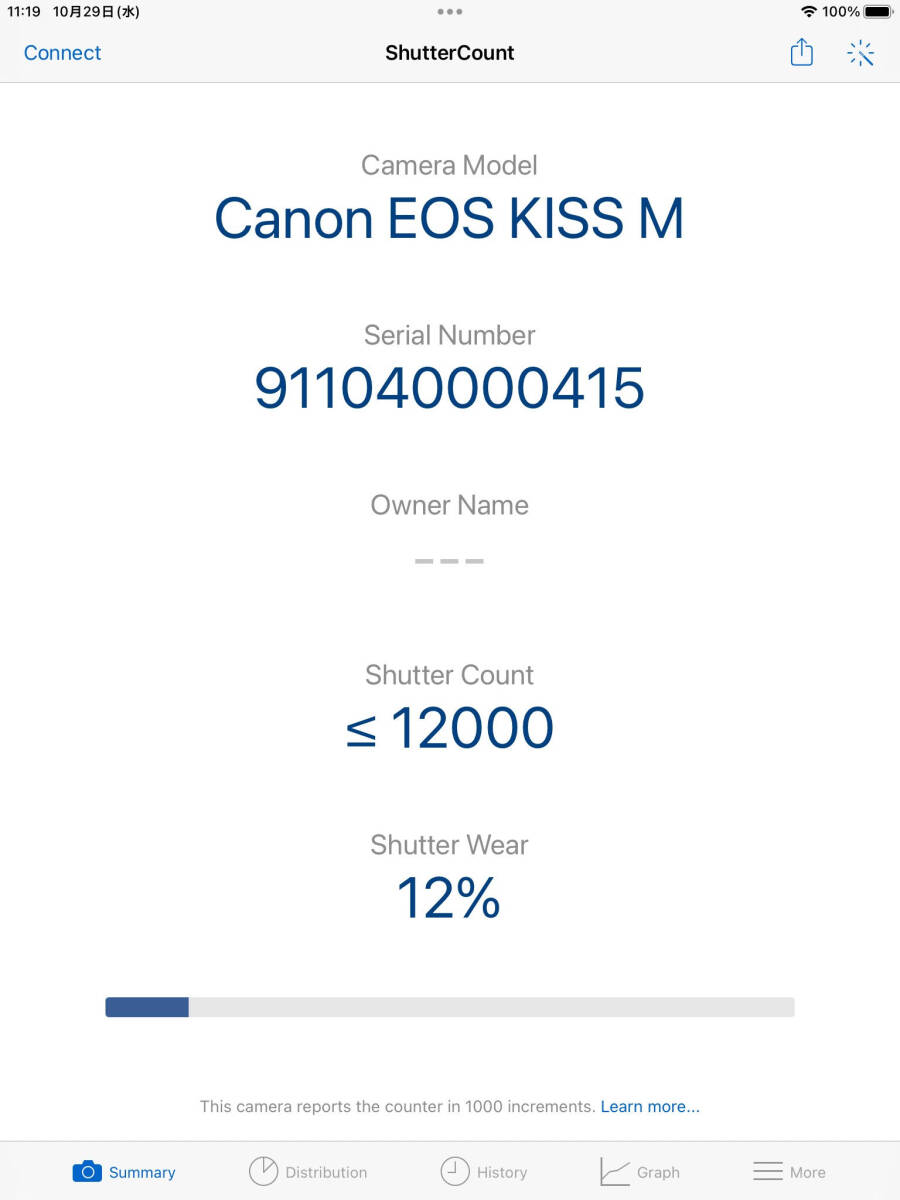The height and width of the screenshot is (1200, 900).
Task: Select the serial number 911040000415
Action: tap(450, 388)
